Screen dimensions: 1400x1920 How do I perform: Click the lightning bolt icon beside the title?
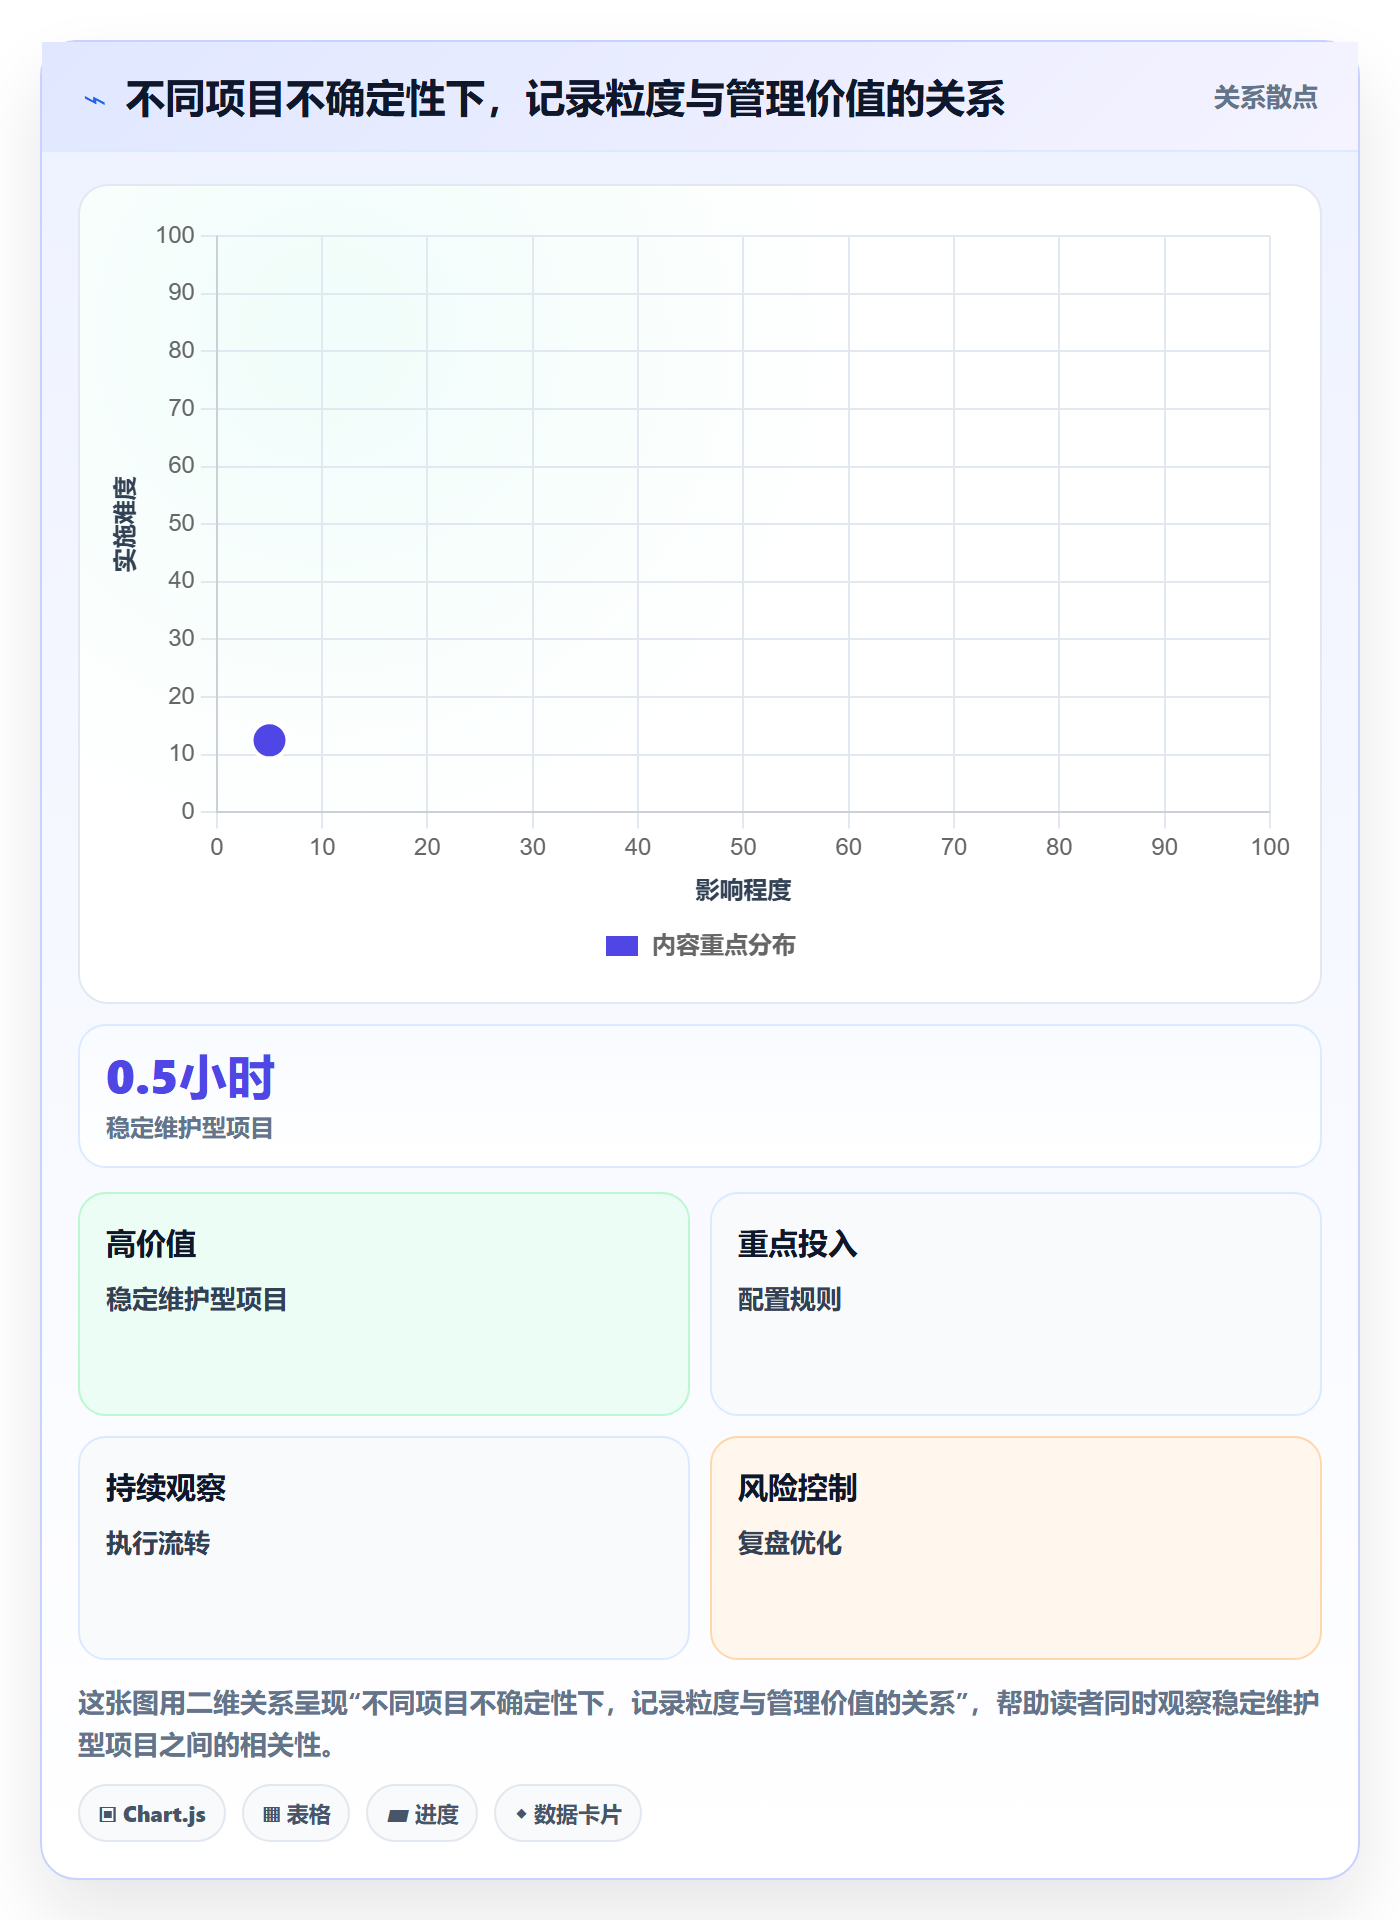point(95,100)
